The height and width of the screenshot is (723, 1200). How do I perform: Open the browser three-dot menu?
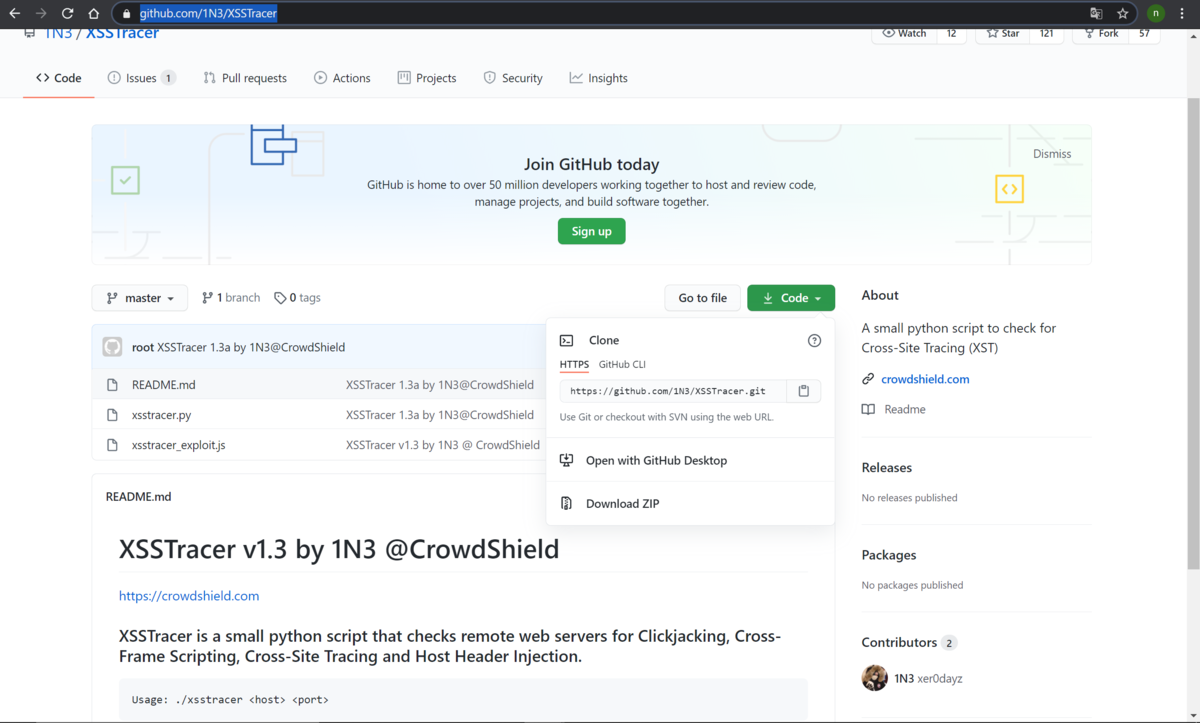[1184, 14]
